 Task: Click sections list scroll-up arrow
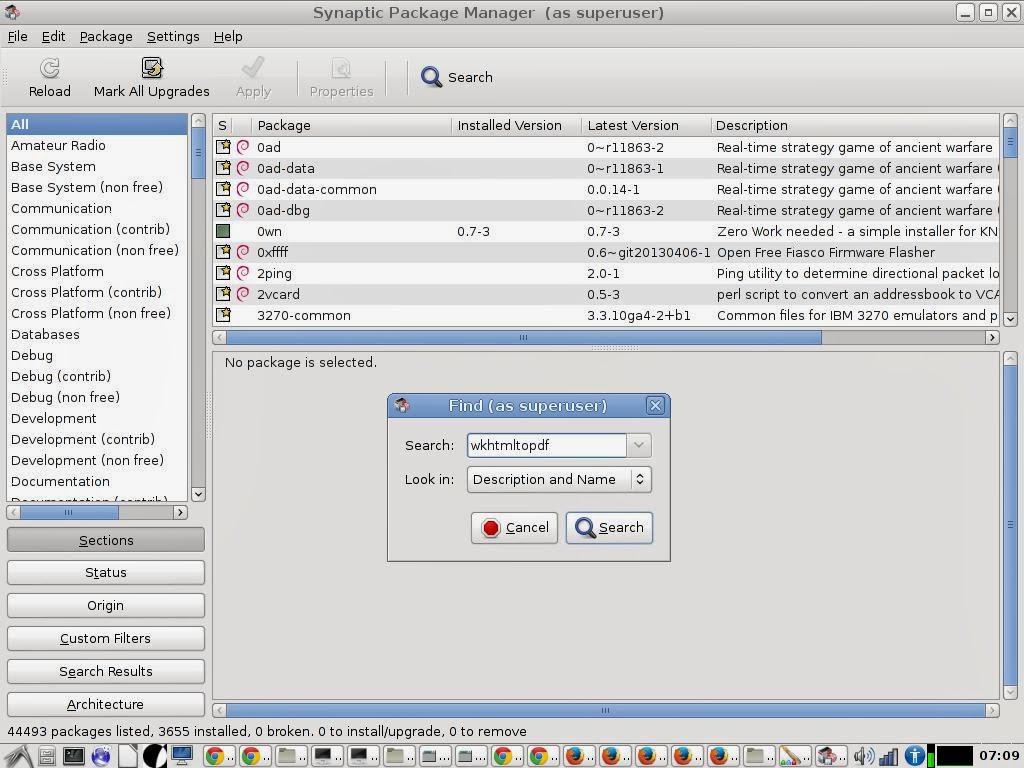click(x=199, y=121)
